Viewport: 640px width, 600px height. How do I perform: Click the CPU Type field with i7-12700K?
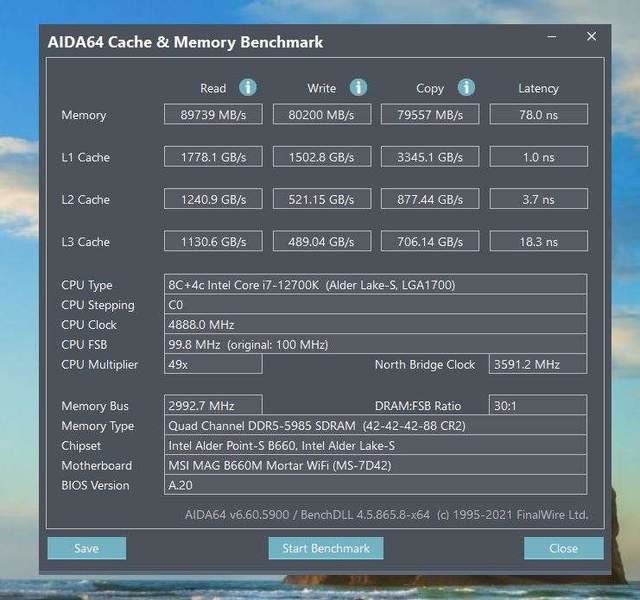coord(375,284)
